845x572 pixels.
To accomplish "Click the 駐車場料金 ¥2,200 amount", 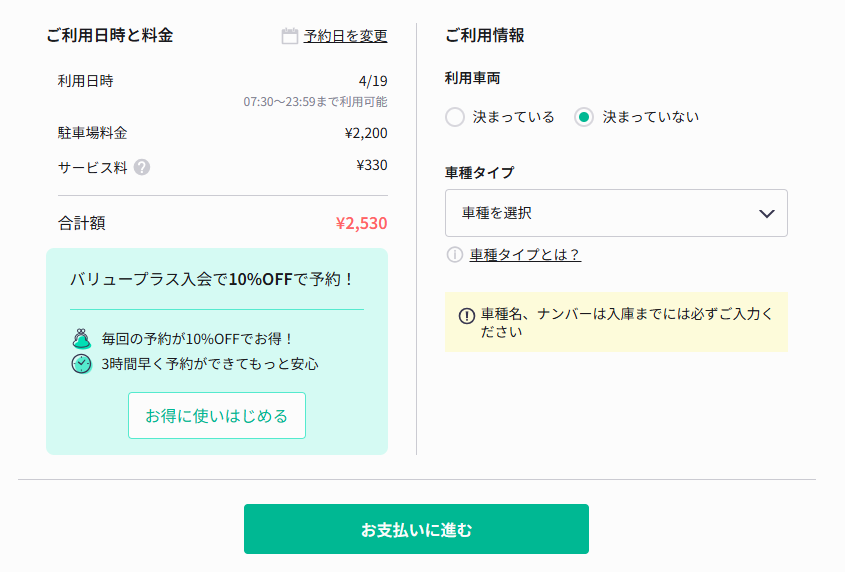I will (x=365, y=133).
